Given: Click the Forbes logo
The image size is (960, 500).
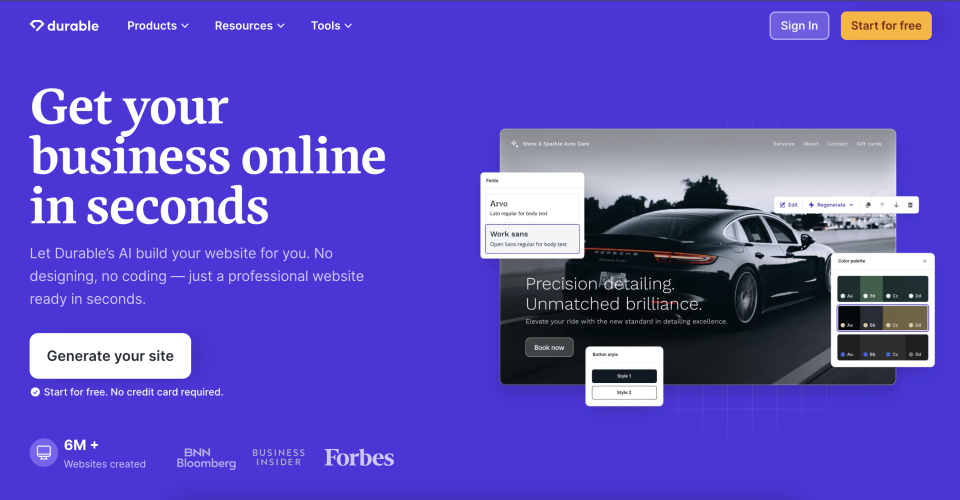Looking at the screenshot, I should 359,457.
